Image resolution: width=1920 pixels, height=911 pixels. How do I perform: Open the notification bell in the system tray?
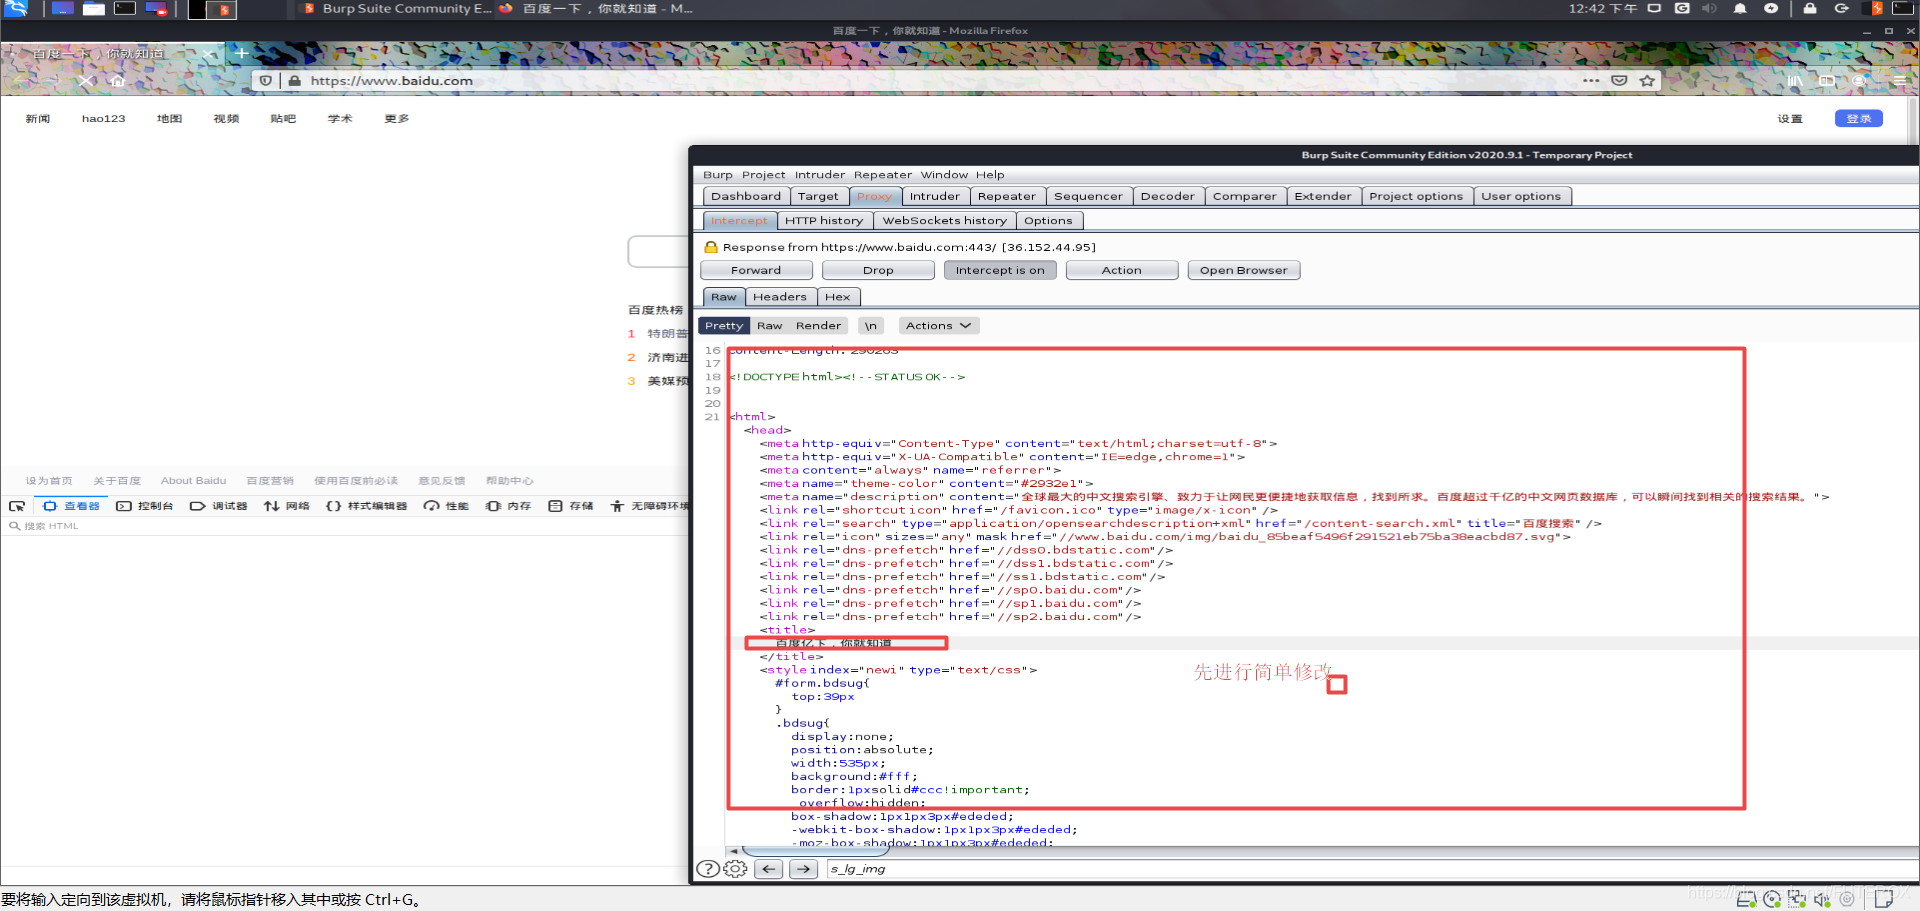coord(1740,8)
